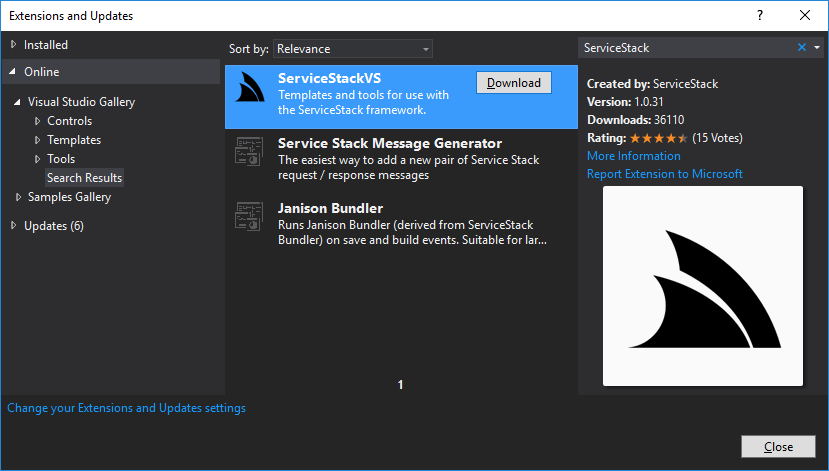Open the search box dropdown arrow
Image resolution: width=829 pixels, height=471 pixels.
tap(817, 48)
